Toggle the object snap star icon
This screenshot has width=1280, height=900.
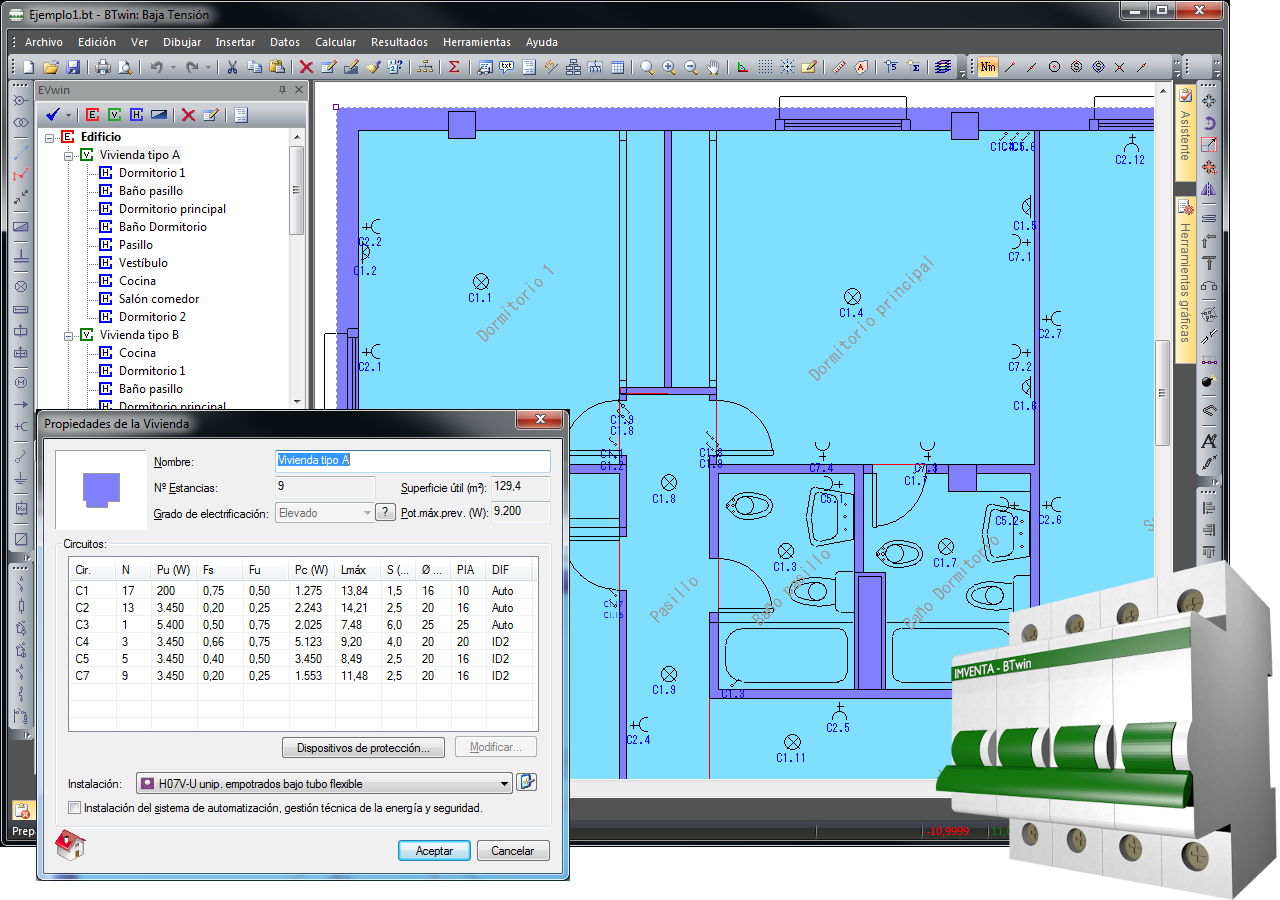click(x=787, y=67)
